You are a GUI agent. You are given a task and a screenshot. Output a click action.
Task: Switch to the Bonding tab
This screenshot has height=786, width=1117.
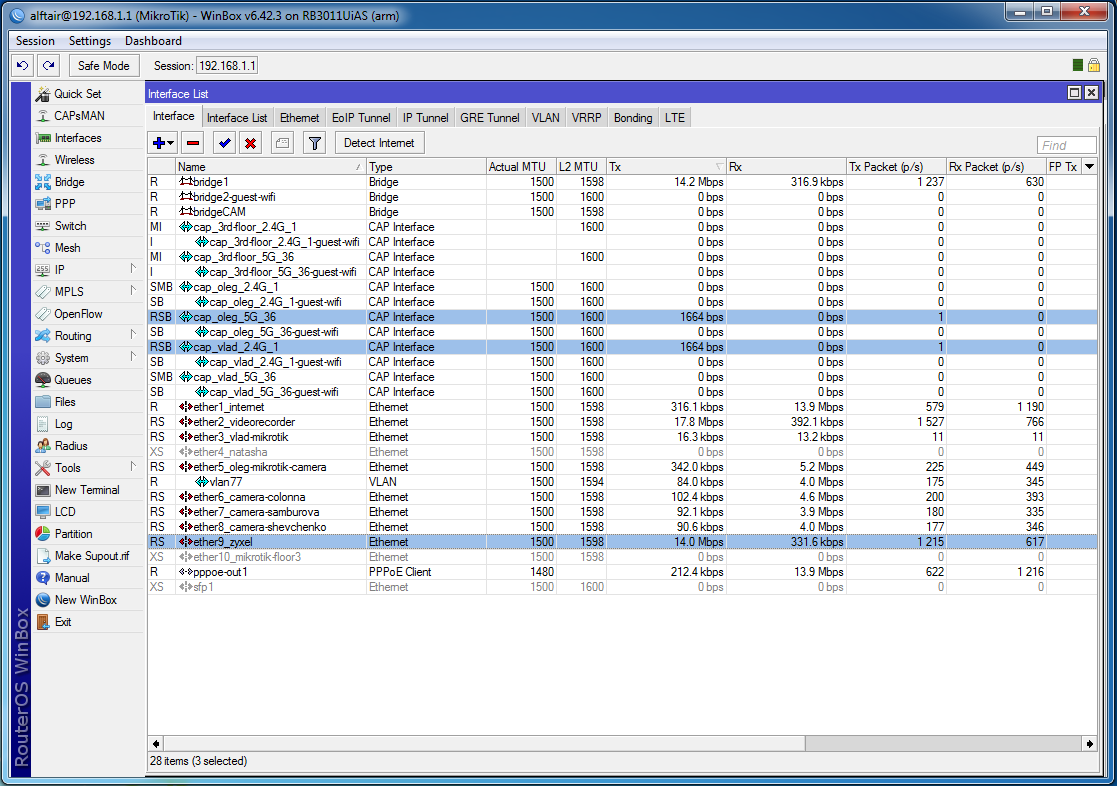point(633,118)
